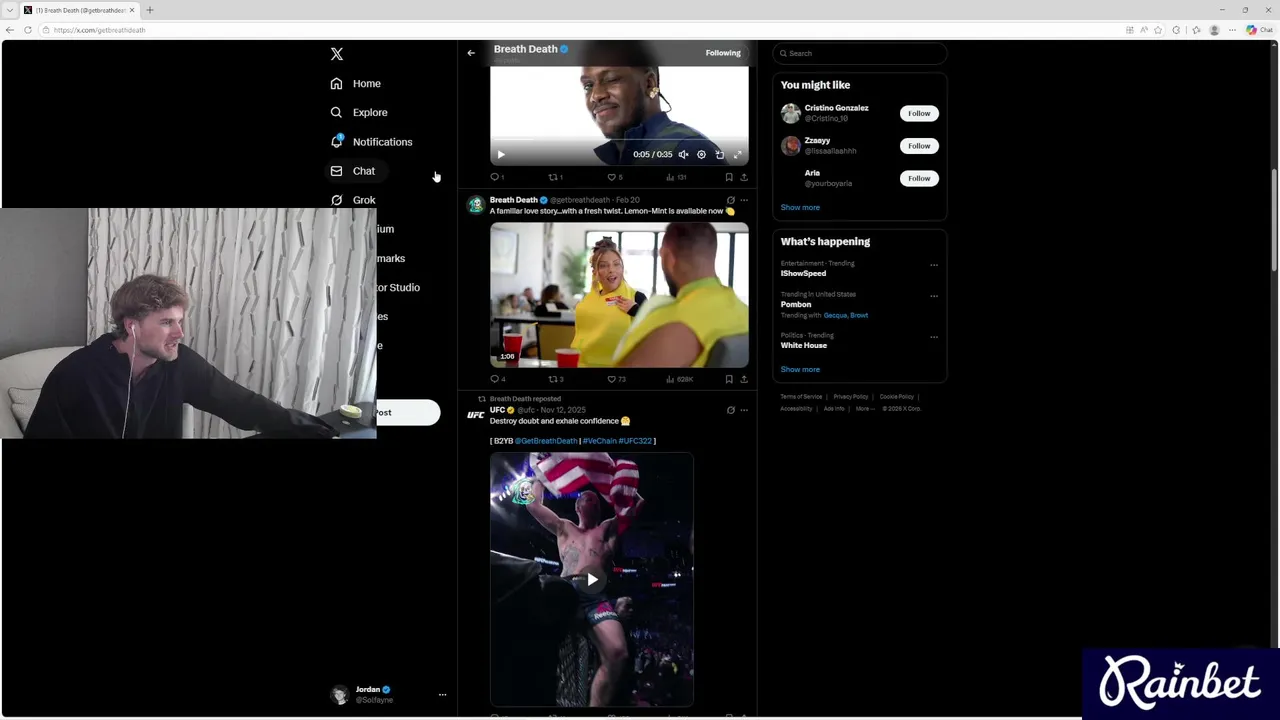
Task: Like the Lemon-Mint post with 73 likes
Action: 616,379
